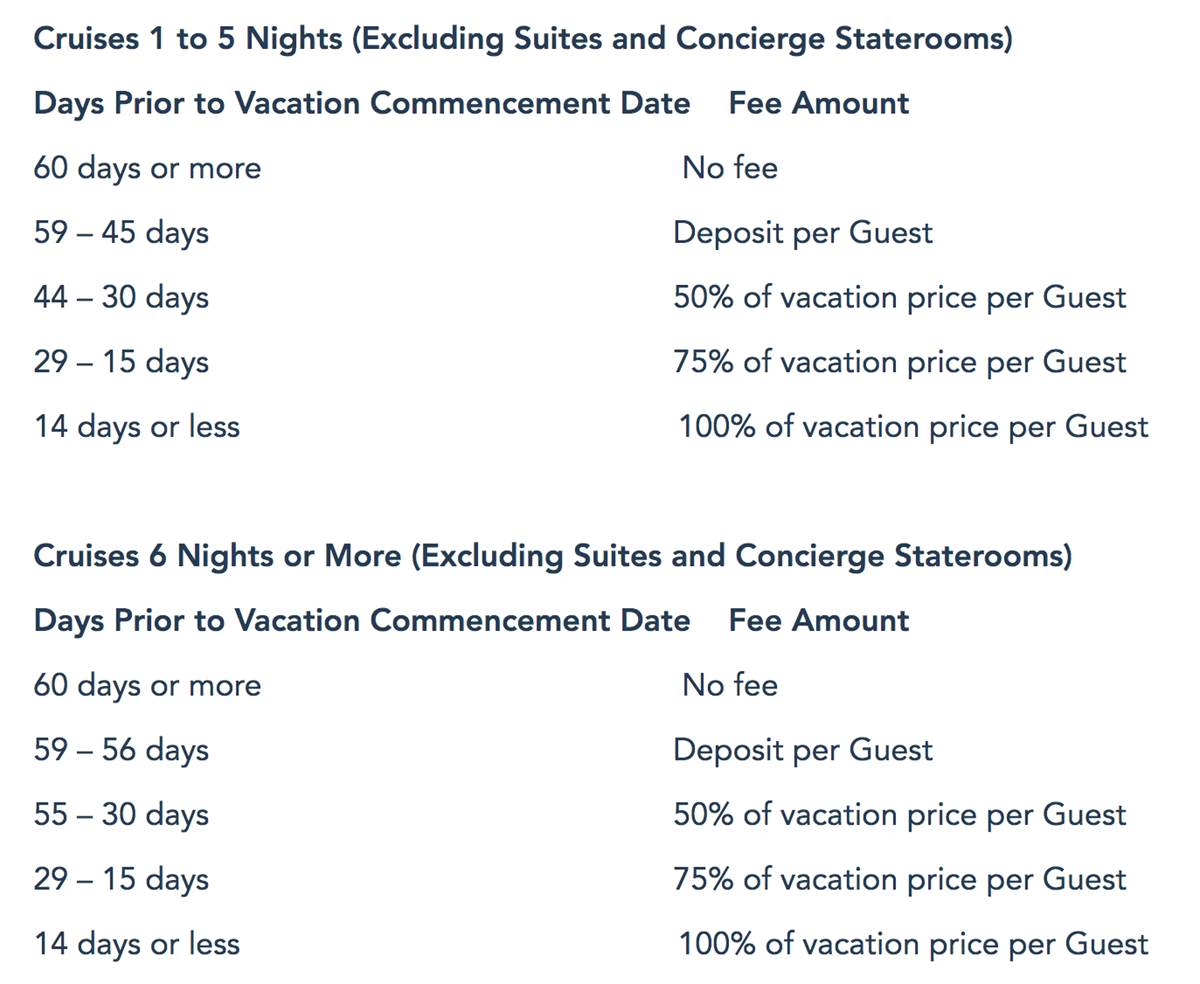Click "No fee" in the 1 to 5 Nights table
The height and width of the screenshot is (984, 1200).
[x=729, y=168]
